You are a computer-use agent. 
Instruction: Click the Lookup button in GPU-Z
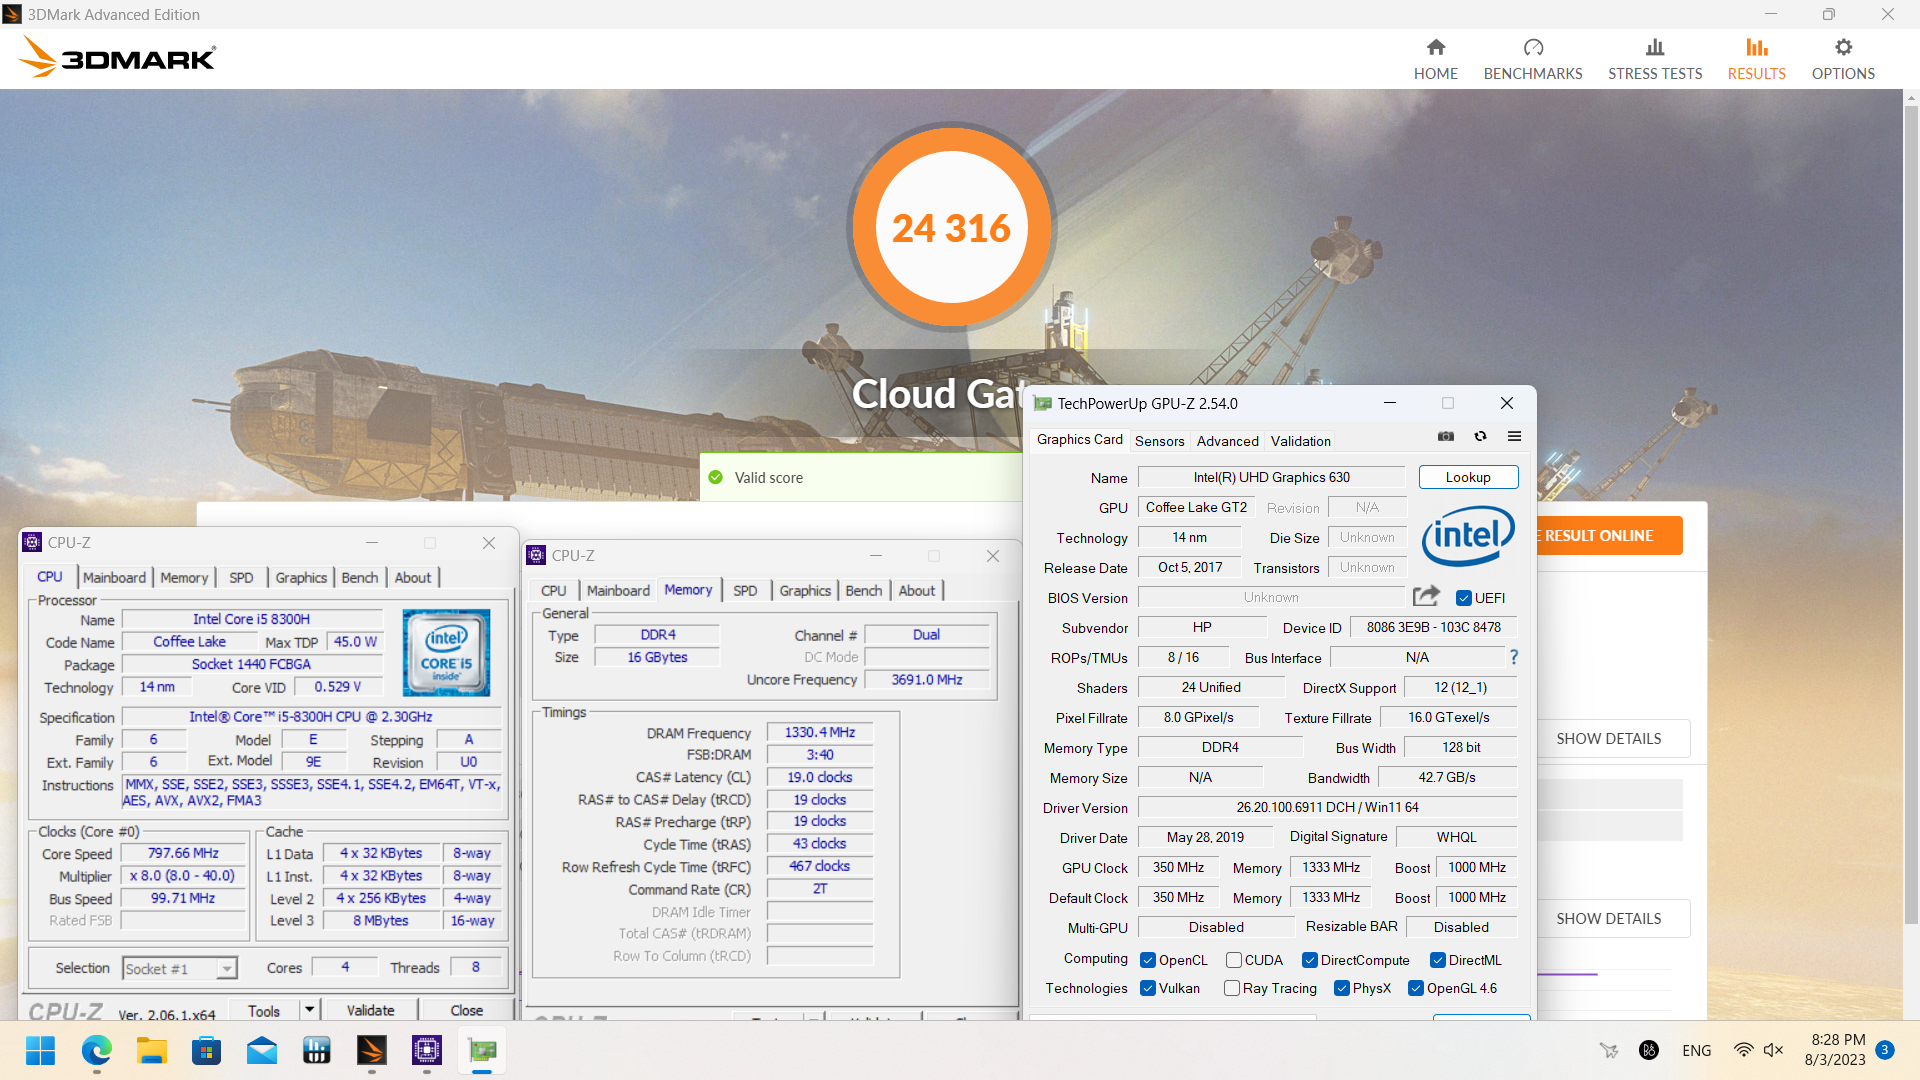click(1468, 477)
